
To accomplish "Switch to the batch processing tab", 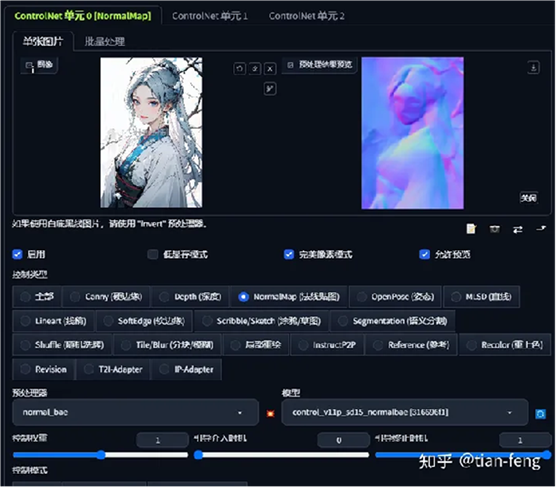I will [x=105, y=41].
